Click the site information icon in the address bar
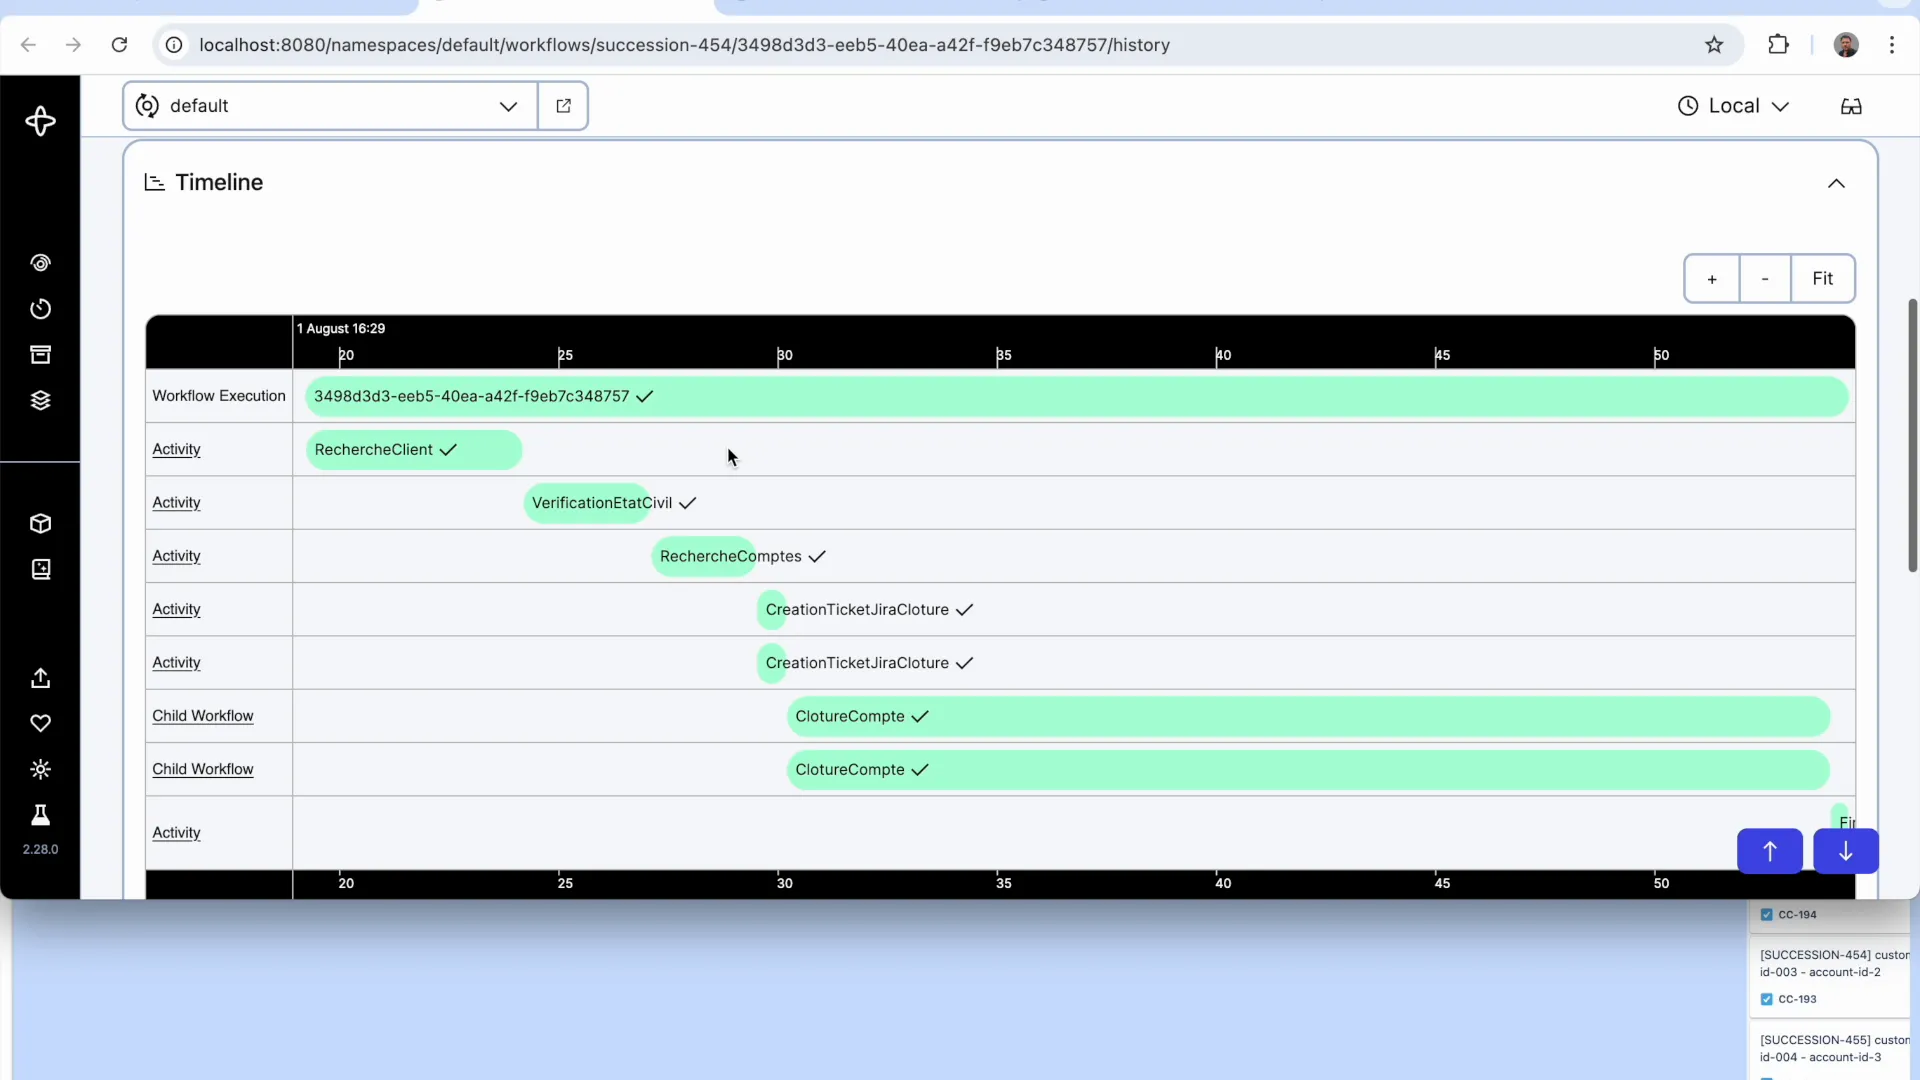The image size is (1920, 1080). click(174, 45)
